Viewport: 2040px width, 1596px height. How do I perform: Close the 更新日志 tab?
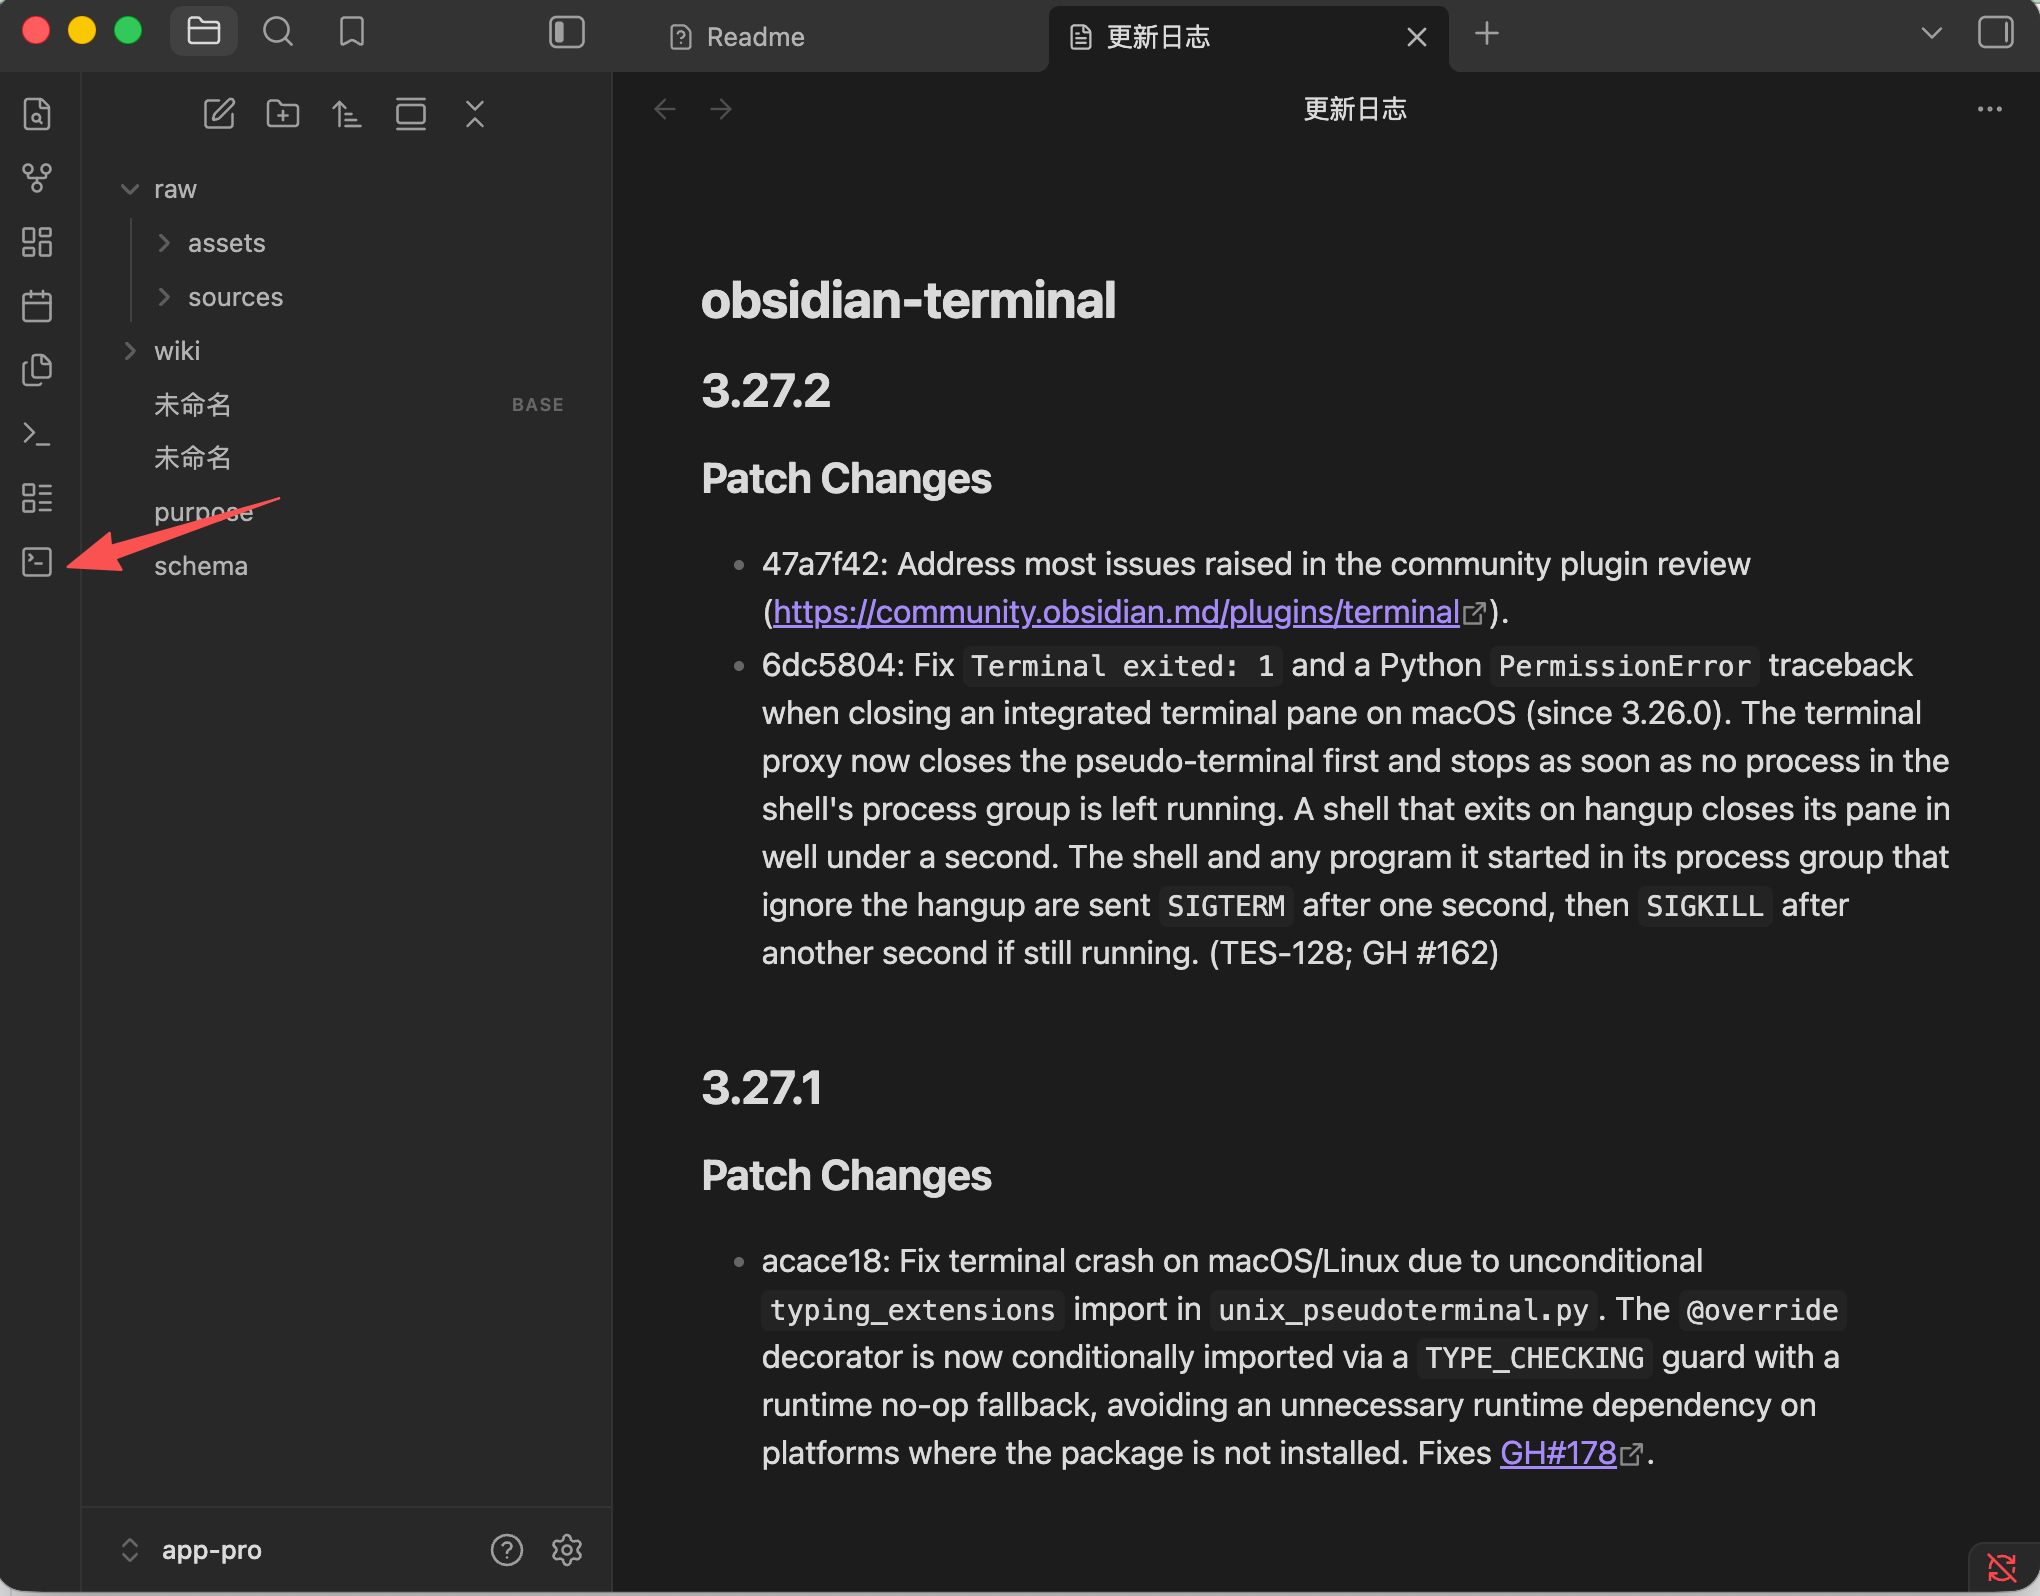(x=1417, y=37)
